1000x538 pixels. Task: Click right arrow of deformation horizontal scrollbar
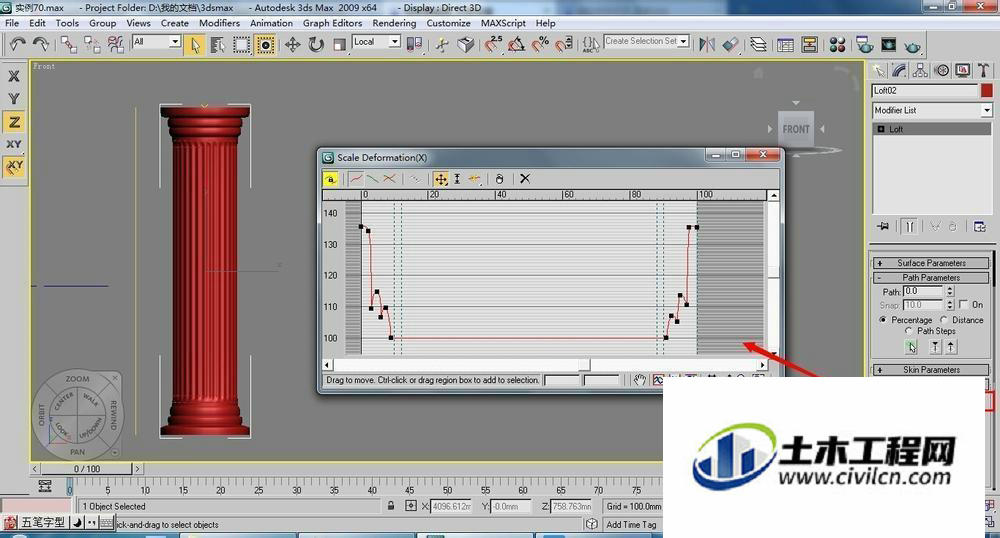click(x=762, y=365)
